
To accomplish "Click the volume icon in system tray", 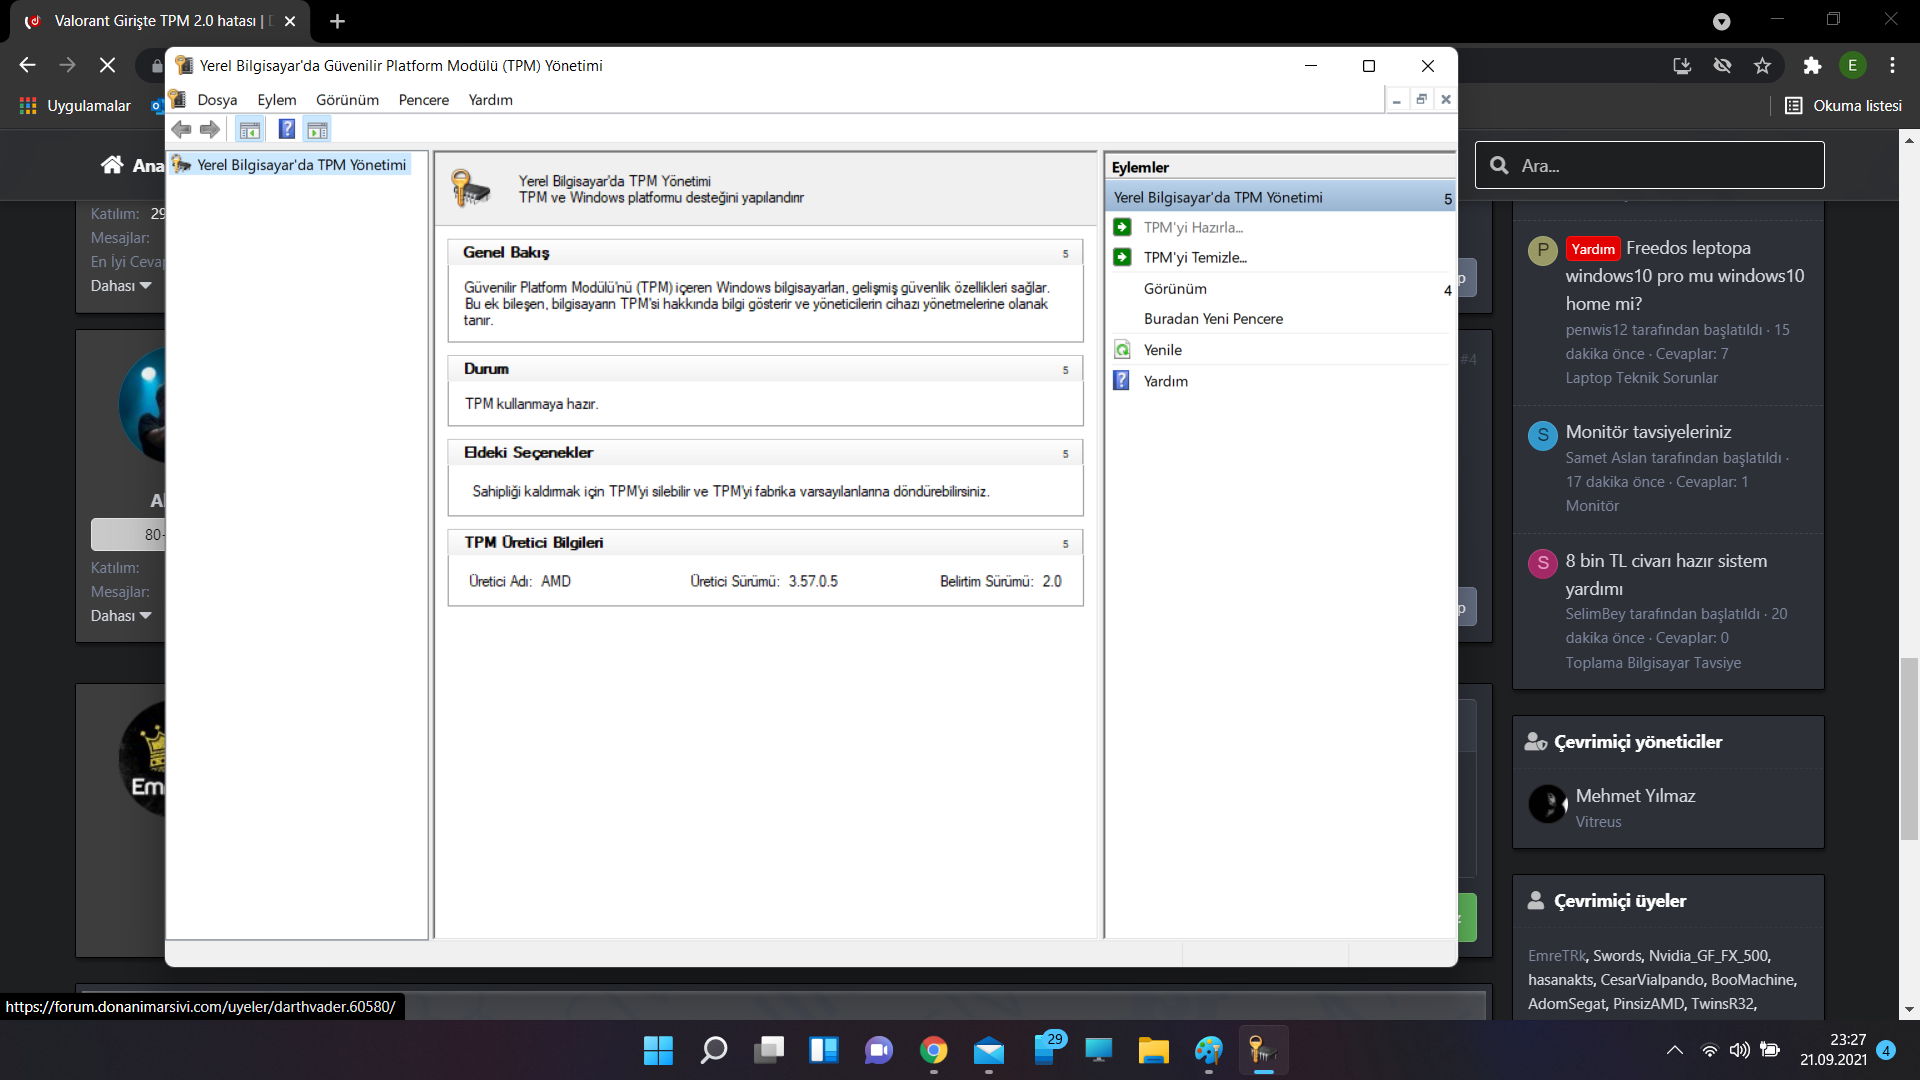I will [x=1740, y=1050].
